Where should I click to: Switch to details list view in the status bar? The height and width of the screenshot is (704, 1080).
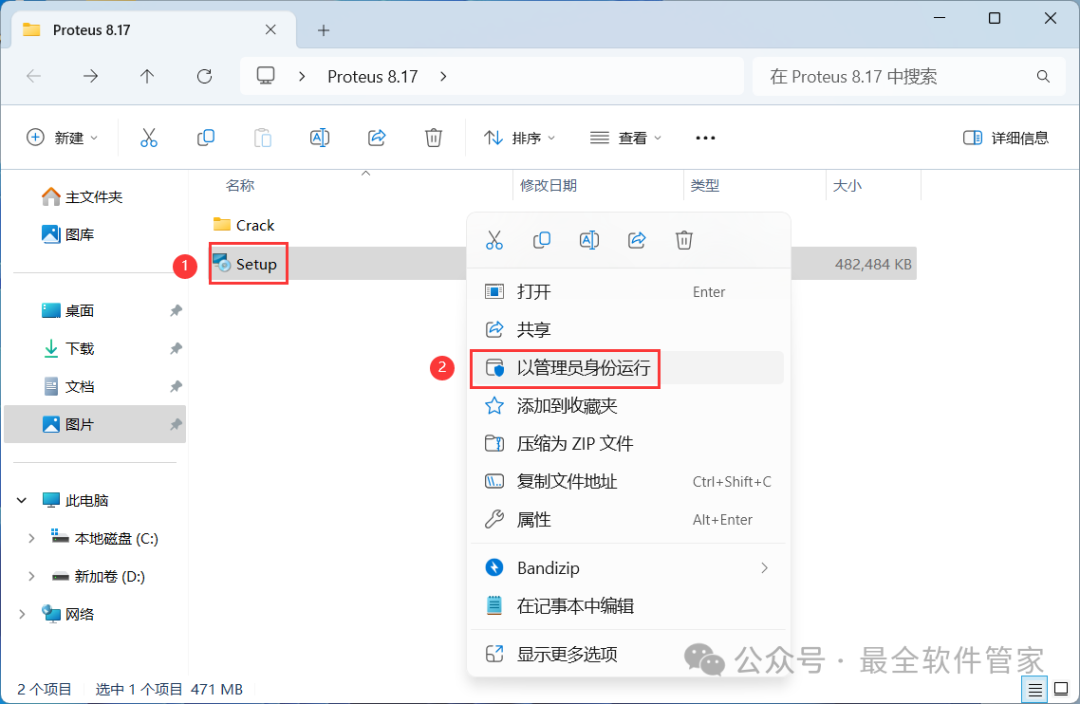pyautogui.click(x=1035, y=689)
